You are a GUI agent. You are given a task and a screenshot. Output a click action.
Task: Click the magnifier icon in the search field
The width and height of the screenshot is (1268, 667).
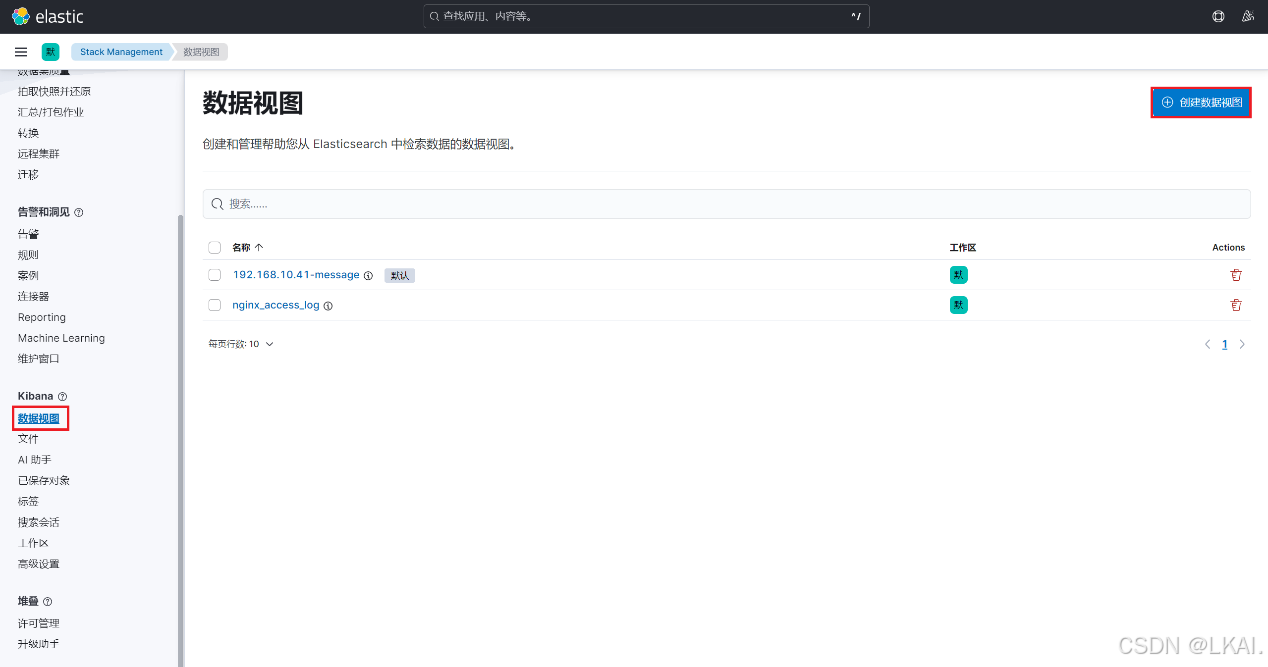[x=217, y=204]
